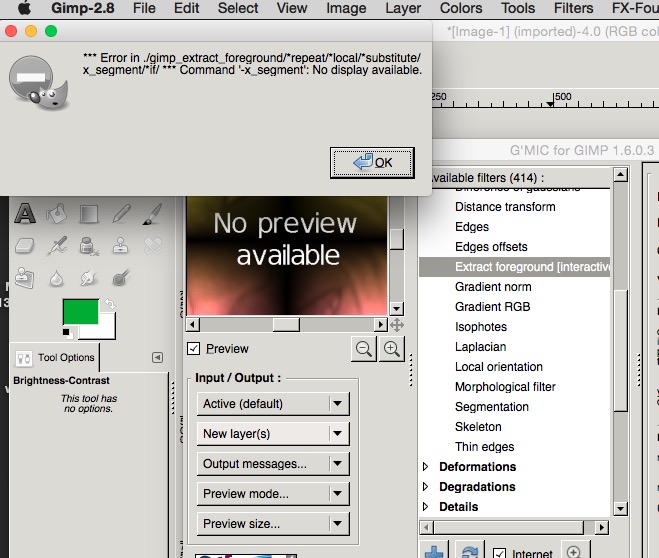The image size is (659, 558).
Task: Swap foreground and background colors
Action: coord(110,303)
